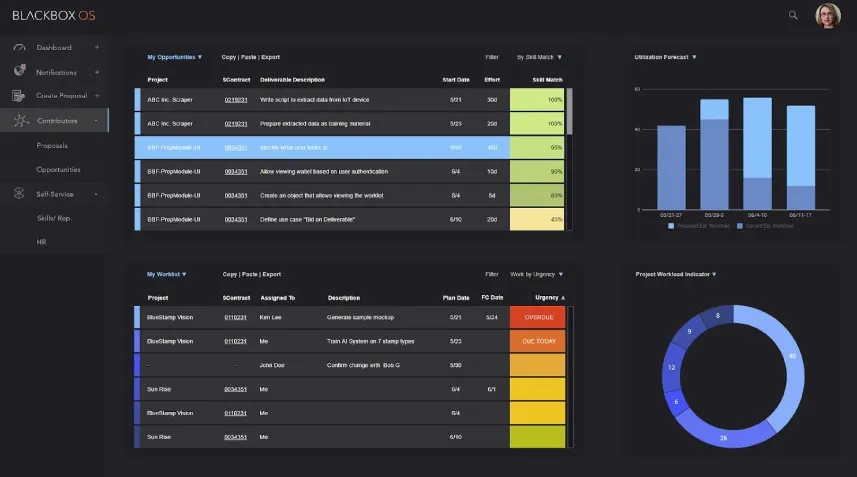Viewport: 857px width, 477px height.
Task: Collapse the Self-Service section minus sign
Action: pyautogui.click(x=96, y=194)
